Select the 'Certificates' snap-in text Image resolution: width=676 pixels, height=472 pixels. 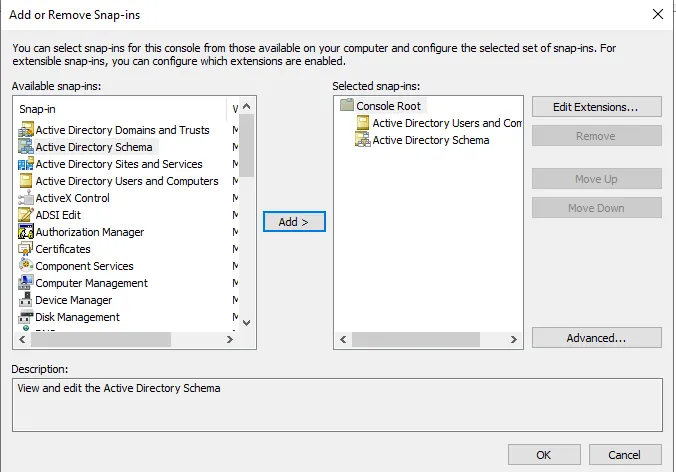pyautogui.click(x=63, y=249)
